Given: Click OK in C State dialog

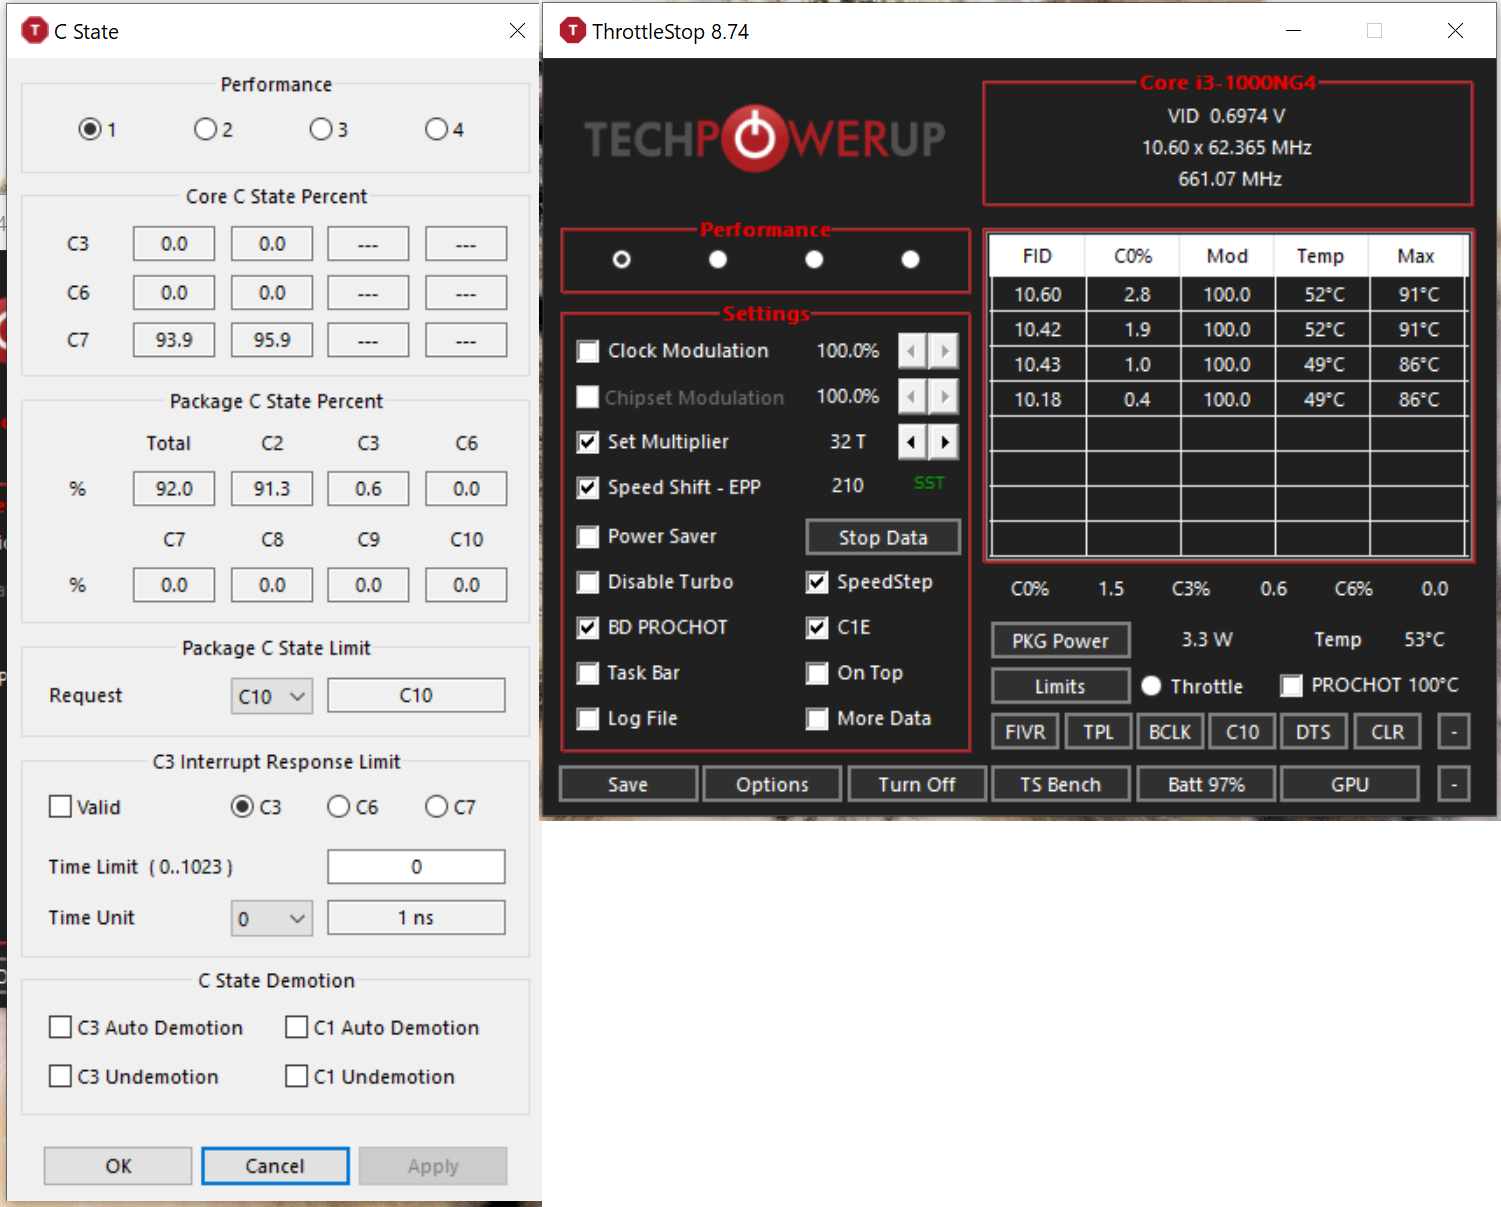Looking at the screenshot, I should pyautogui.click(x=118, y=1166).
